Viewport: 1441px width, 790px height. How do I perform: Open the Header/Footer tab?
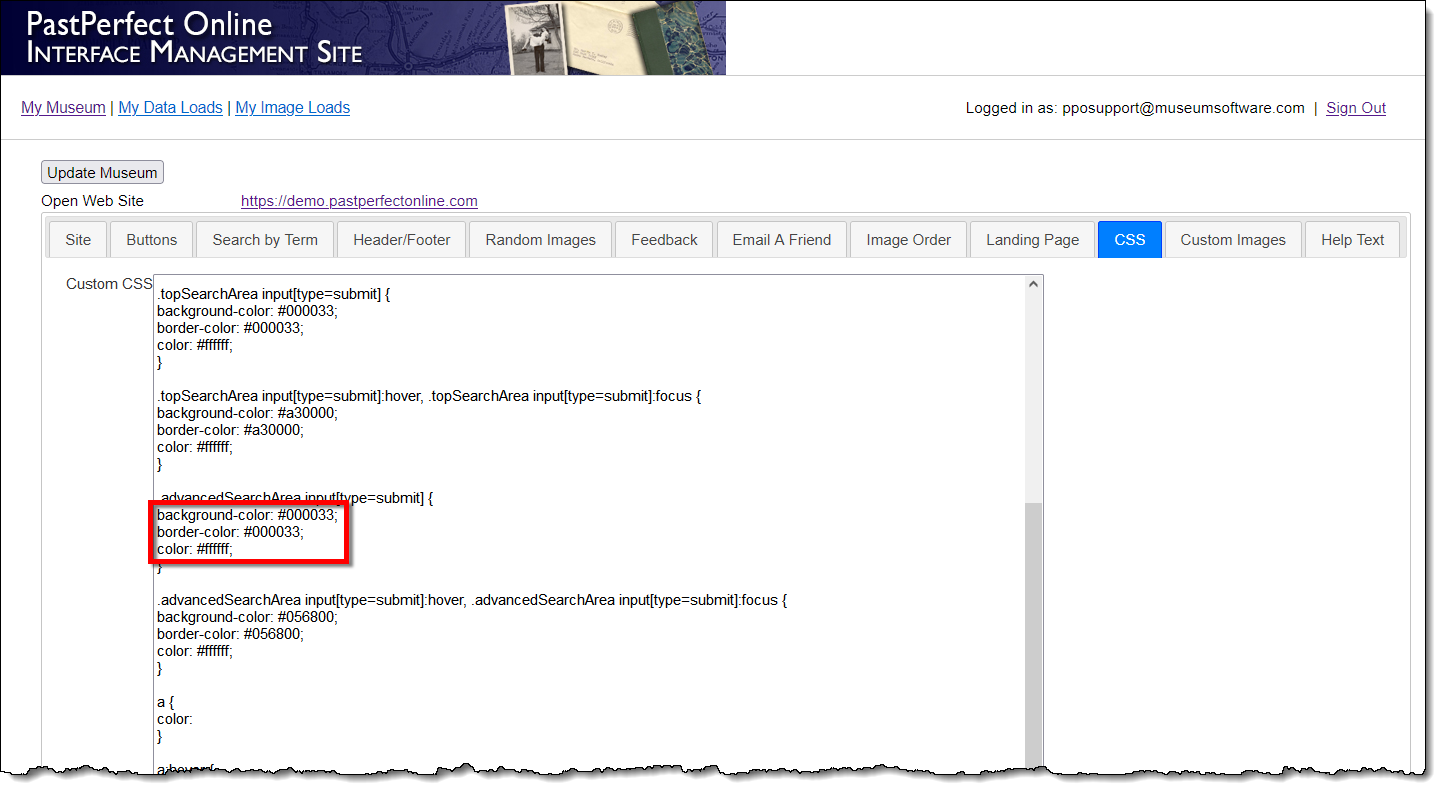[402, 240]
